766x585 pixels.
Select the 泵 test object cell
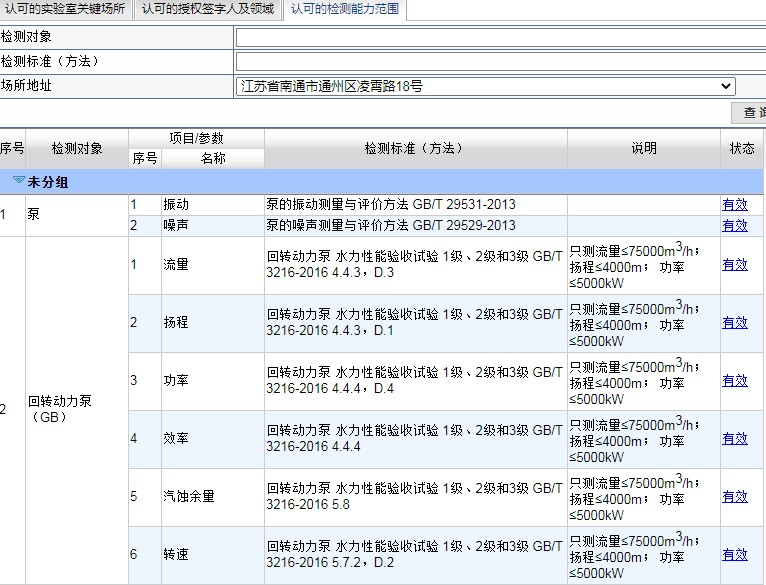[77, 215]
